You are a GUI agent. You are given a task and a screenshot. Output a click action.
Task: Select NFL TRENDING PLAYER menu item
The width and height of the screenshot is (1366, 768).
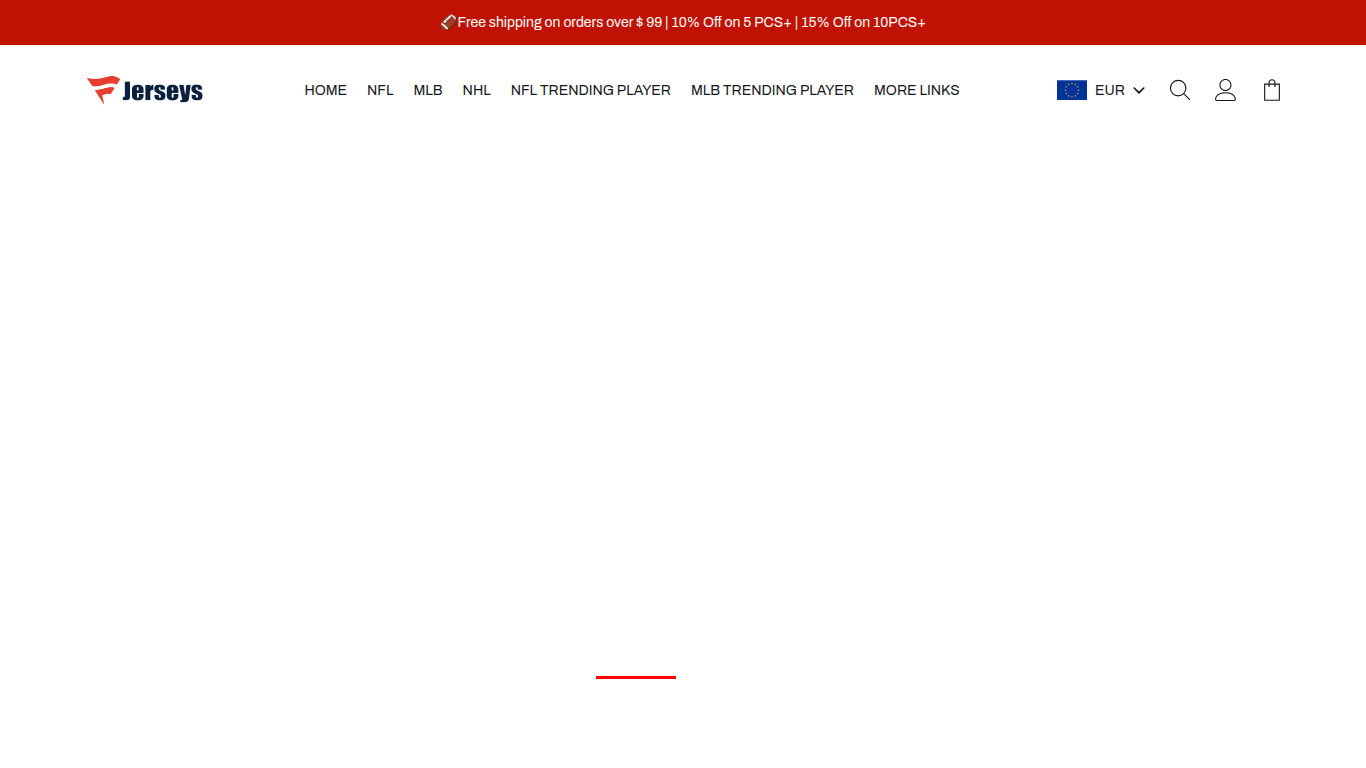[591, 90]
